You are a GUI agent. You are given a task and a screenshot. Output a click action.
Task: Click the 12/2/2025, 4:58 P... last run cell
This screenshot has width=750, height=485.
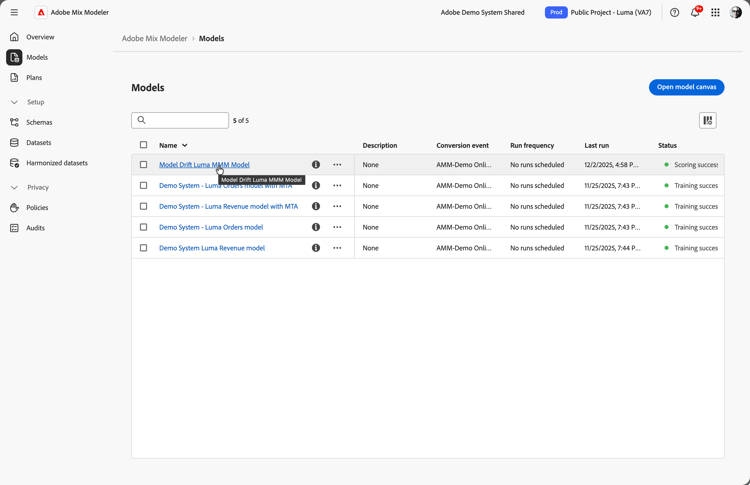(611, 165)
